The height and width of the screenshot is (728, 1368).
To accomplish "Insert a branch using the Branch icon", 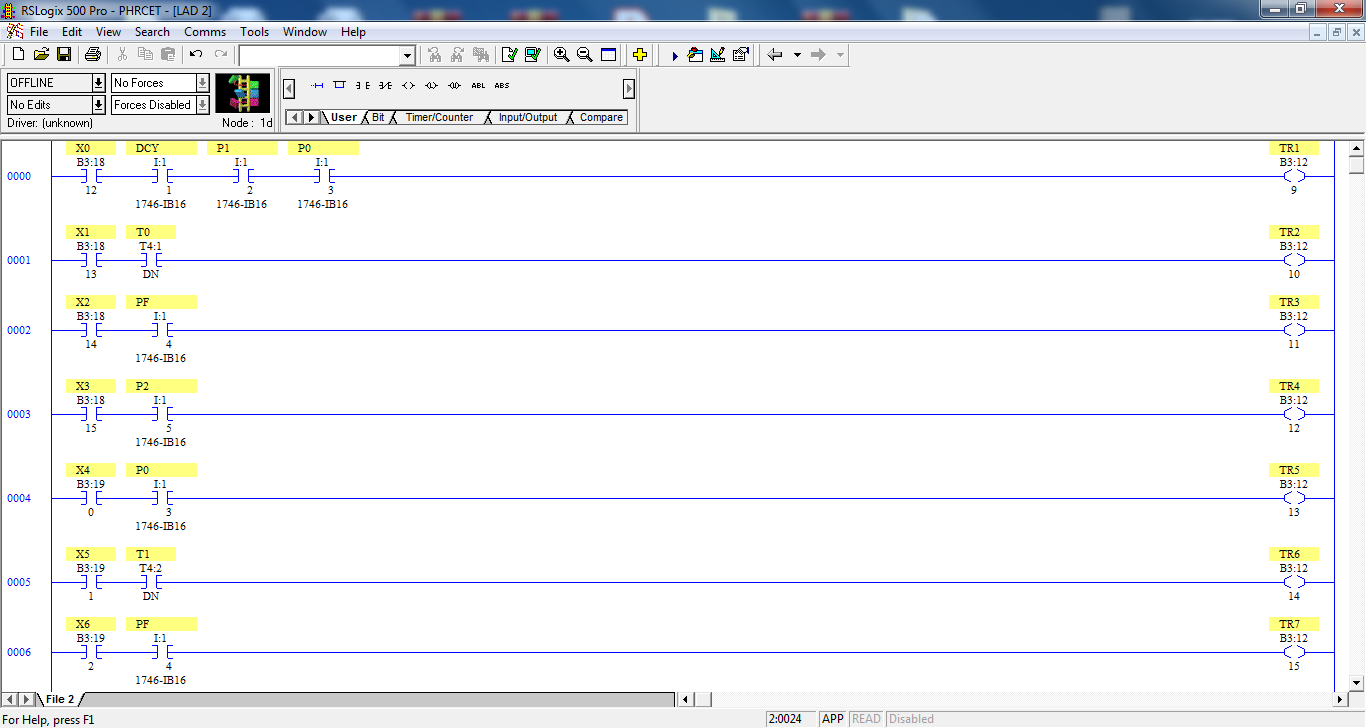I will 341,85.
